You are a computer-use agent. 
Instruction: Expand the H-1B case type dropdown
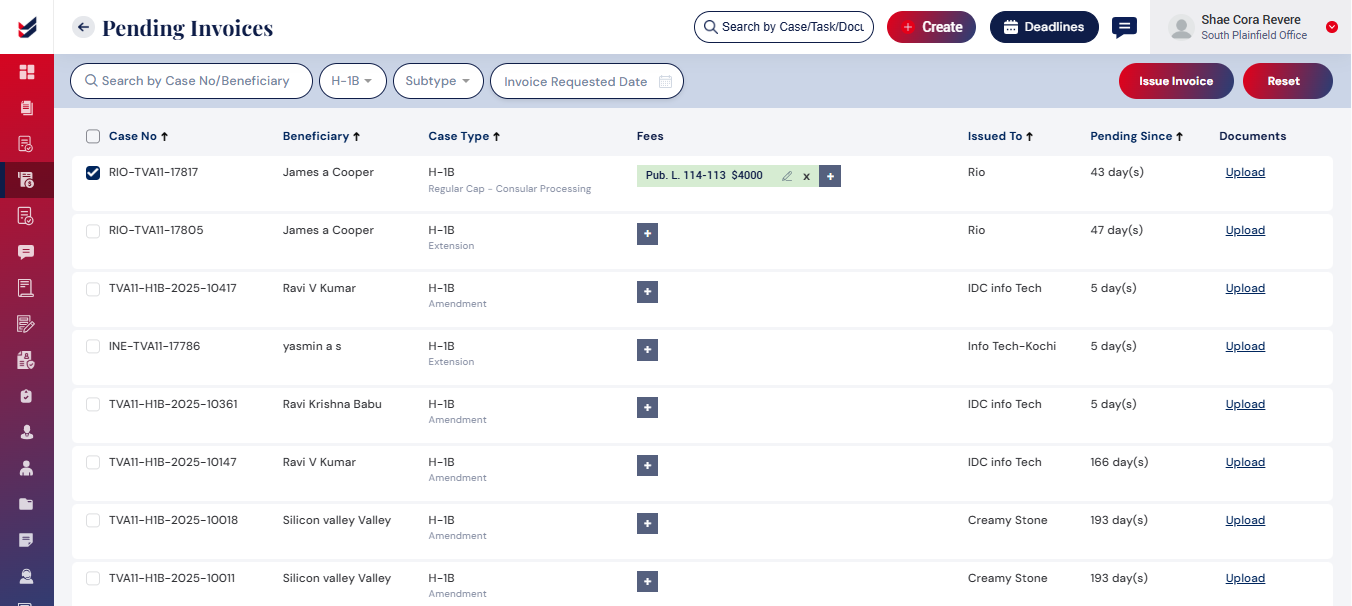point(352,81)
